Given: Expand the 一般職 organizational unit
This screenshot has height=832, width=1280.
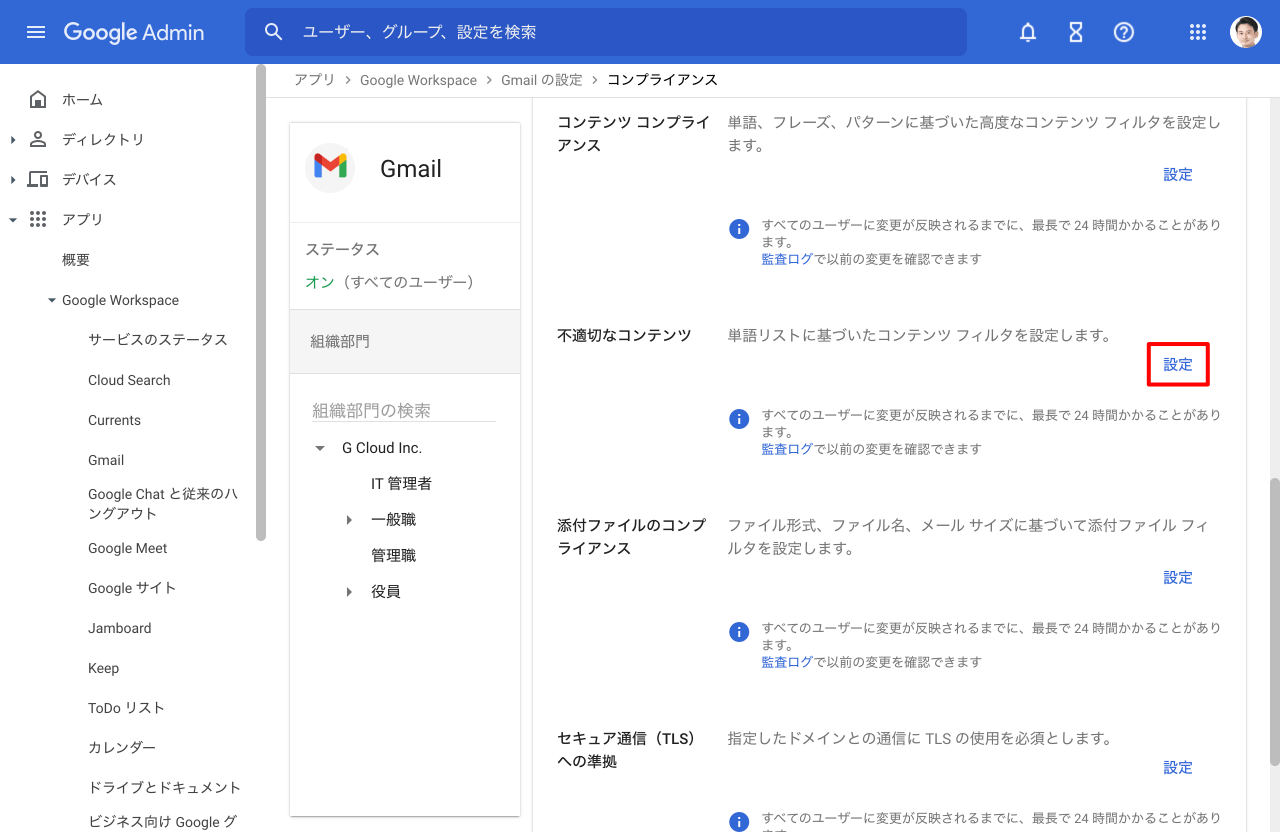Looking at the screenshot, I should pyautogui.click(x=349, y=520).
